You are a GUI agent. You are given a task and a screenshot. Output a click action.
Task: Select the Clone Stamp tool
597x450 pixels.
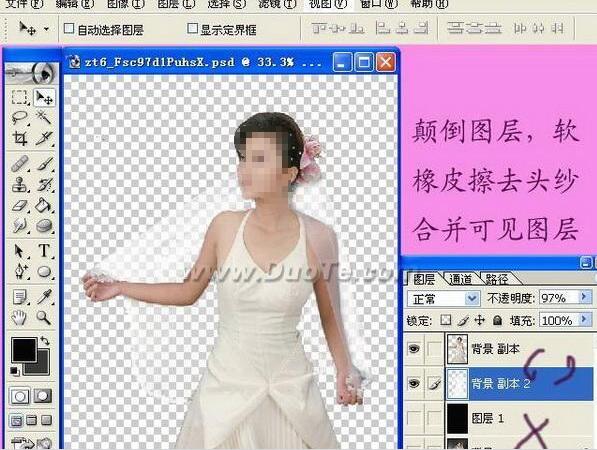coord(19,185)
